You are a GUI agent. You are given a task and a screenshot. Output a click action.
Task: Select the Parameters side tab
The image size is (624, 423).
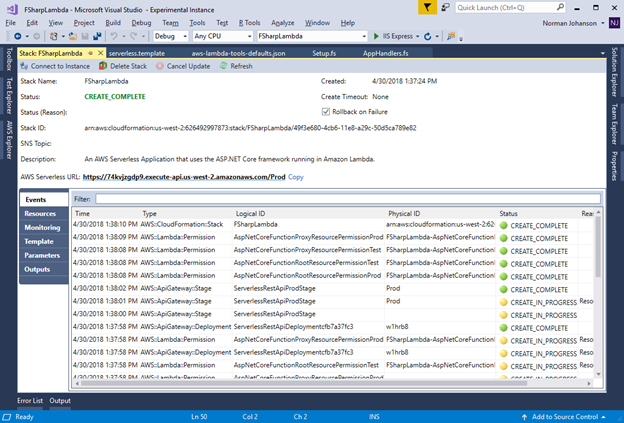click(x=42, y=255)
